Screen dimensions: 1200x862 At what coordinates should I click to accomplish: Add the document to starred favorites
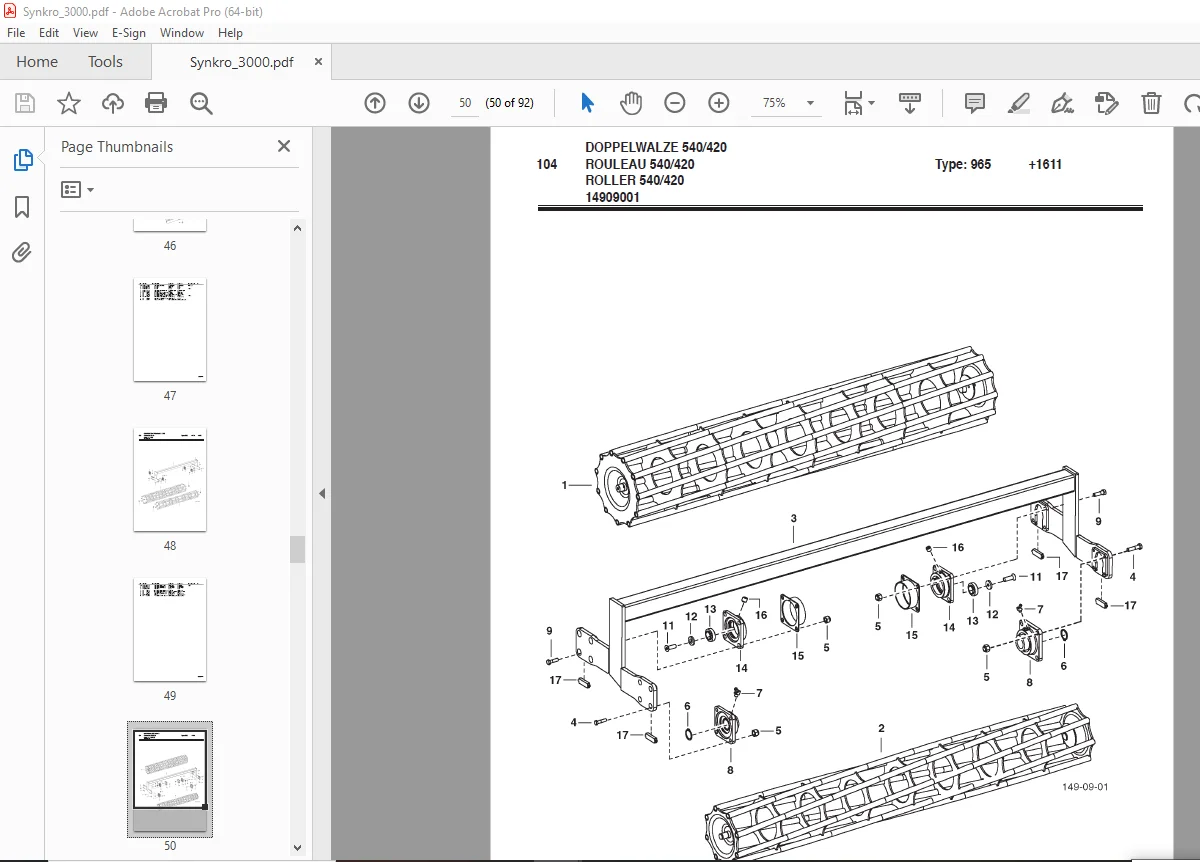tap(68, 103)
